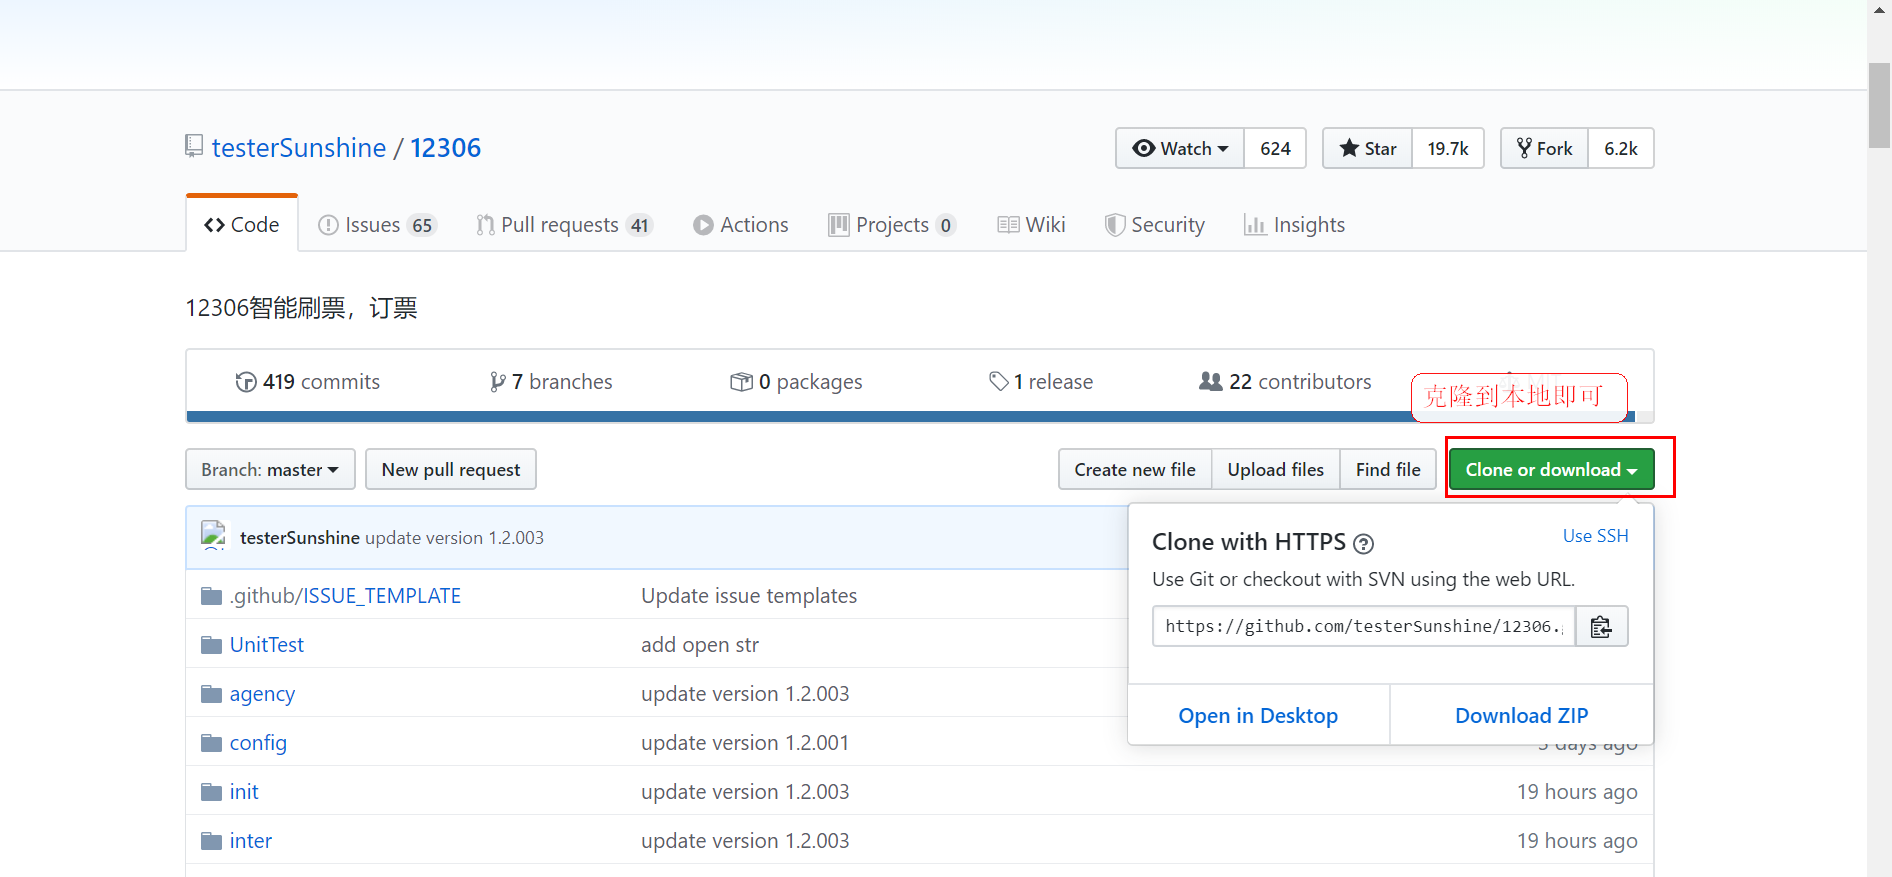Expand the Branch: master selector

pyautogui.click(x=270, y=470)
